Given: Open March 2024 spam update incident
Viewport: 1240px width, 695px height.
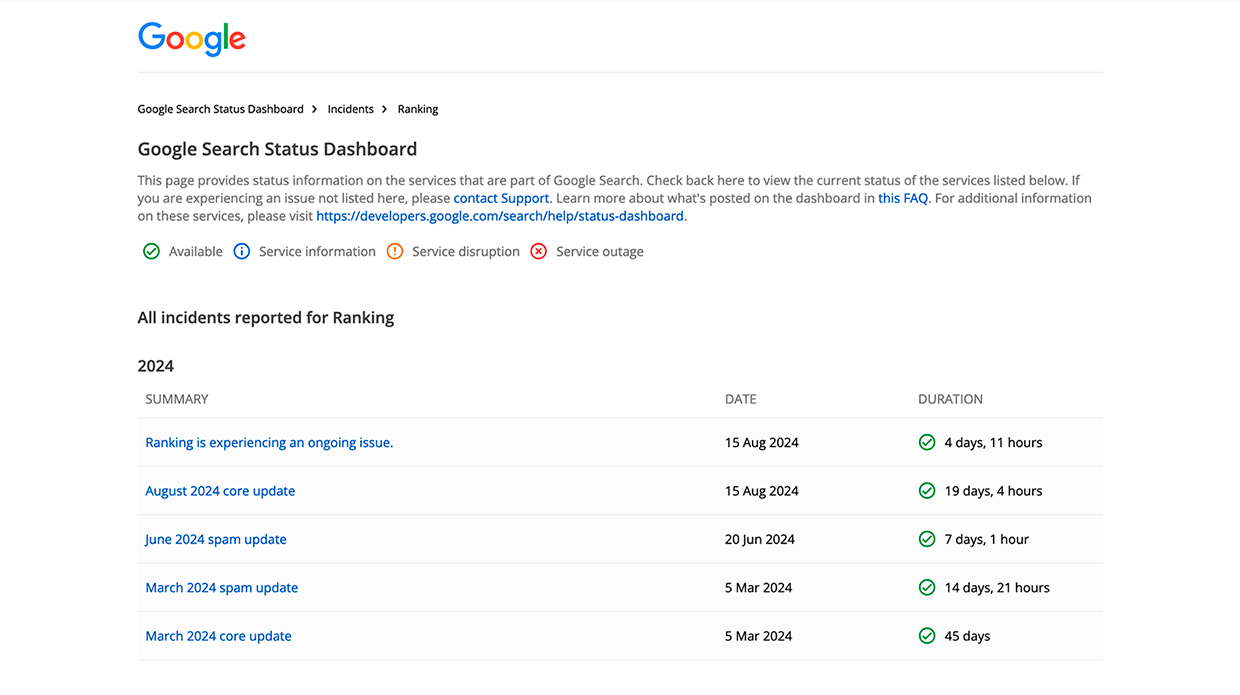Looking at the screenshot, I should pos(221,588).
